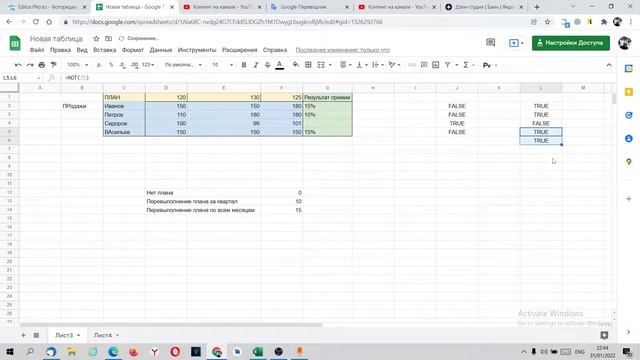Undo the last action in toolbar
Screen dimensions: 640x360
[x=18, y=65]
